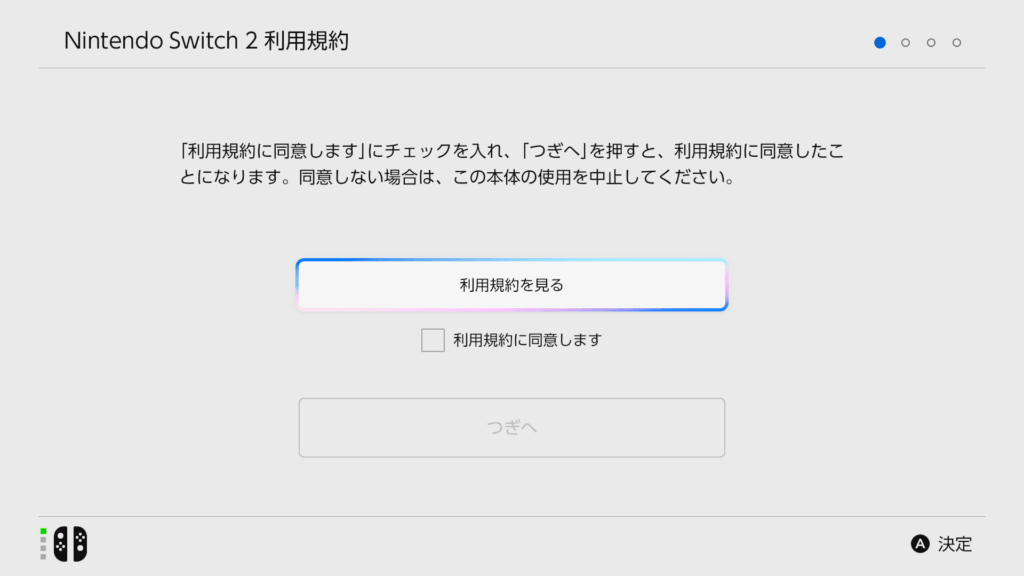The height and width of the screenshot is (576, 1024).
Task: Click the A button icon
Action: click(920, 544)
